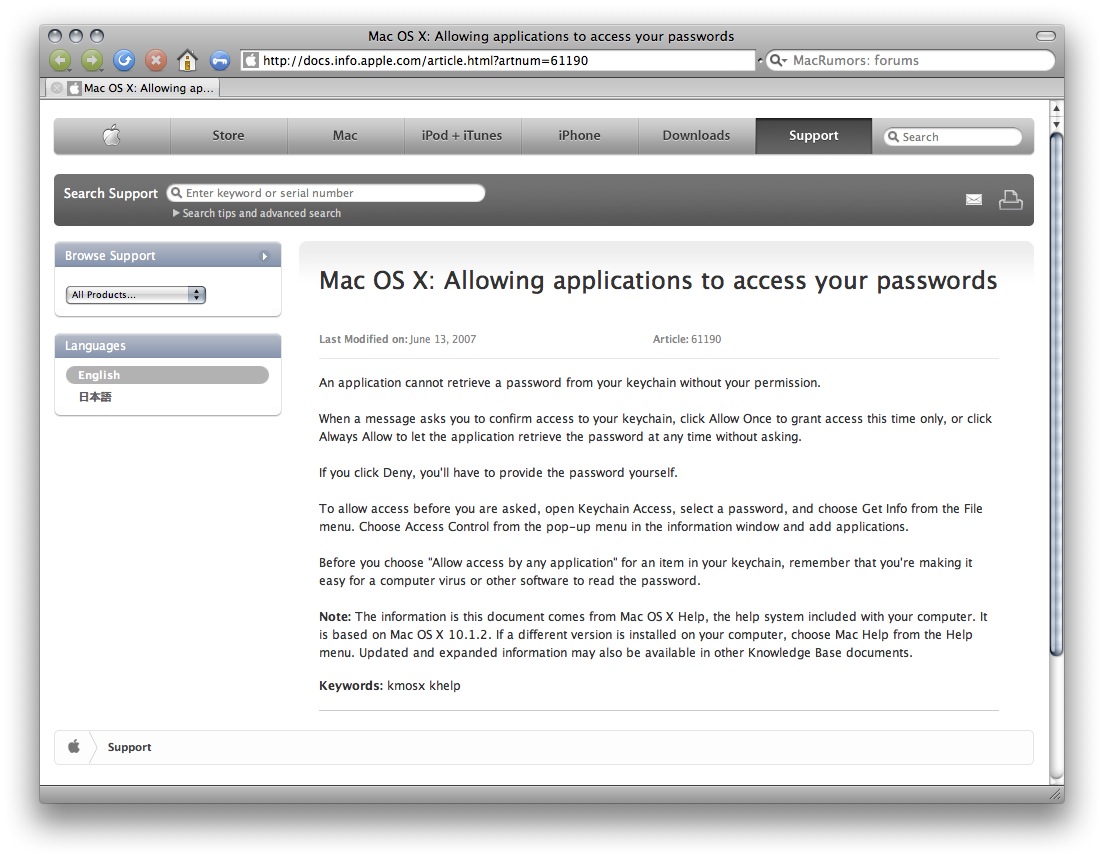Screen dimensions: 1104x858
Task: Open the Downloads navigation tab
Action: (x=696, y=135)
